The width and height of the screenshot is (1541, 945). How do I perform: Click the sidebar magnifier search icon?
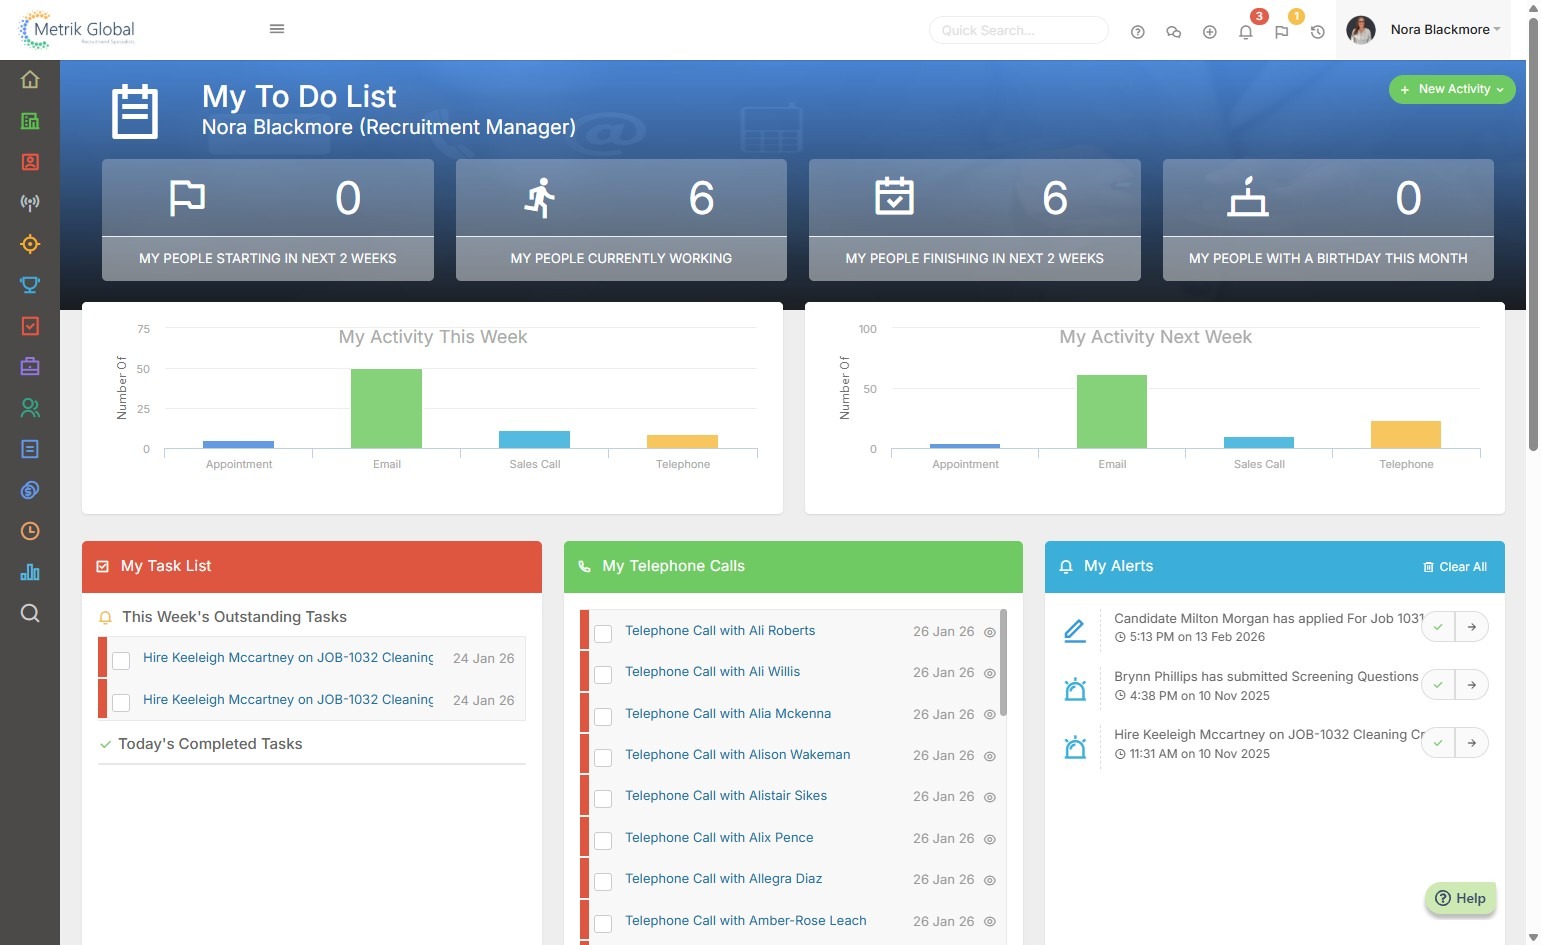30,613
